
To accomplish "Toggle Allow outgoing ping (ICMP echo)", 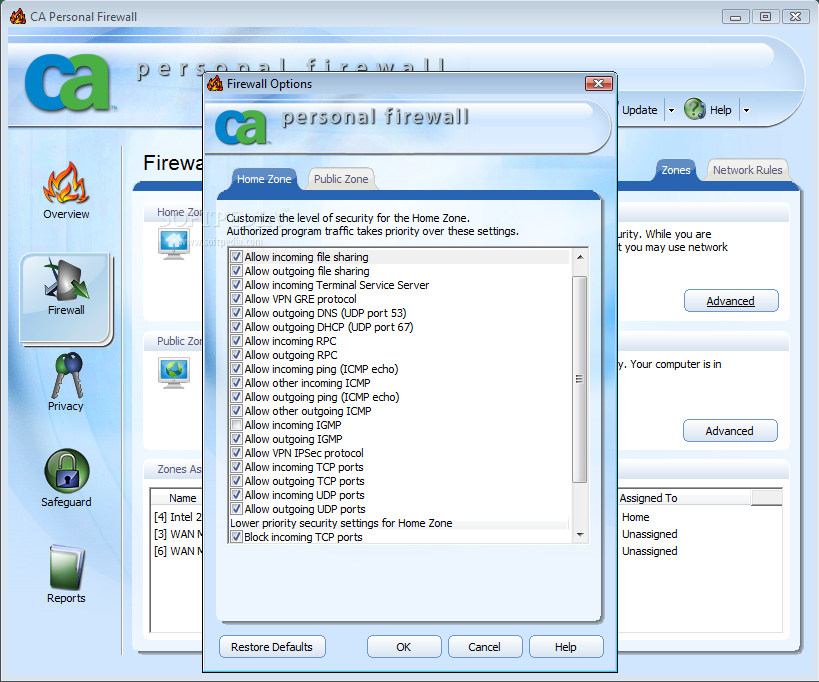I will tap(236, 397).
